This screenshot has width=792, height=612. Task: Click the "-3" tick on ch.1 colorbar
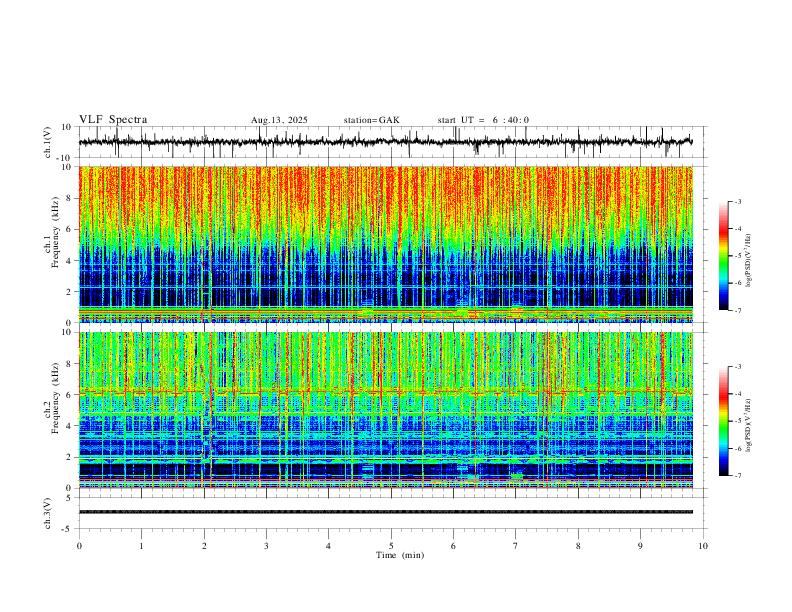pos(738,201)
